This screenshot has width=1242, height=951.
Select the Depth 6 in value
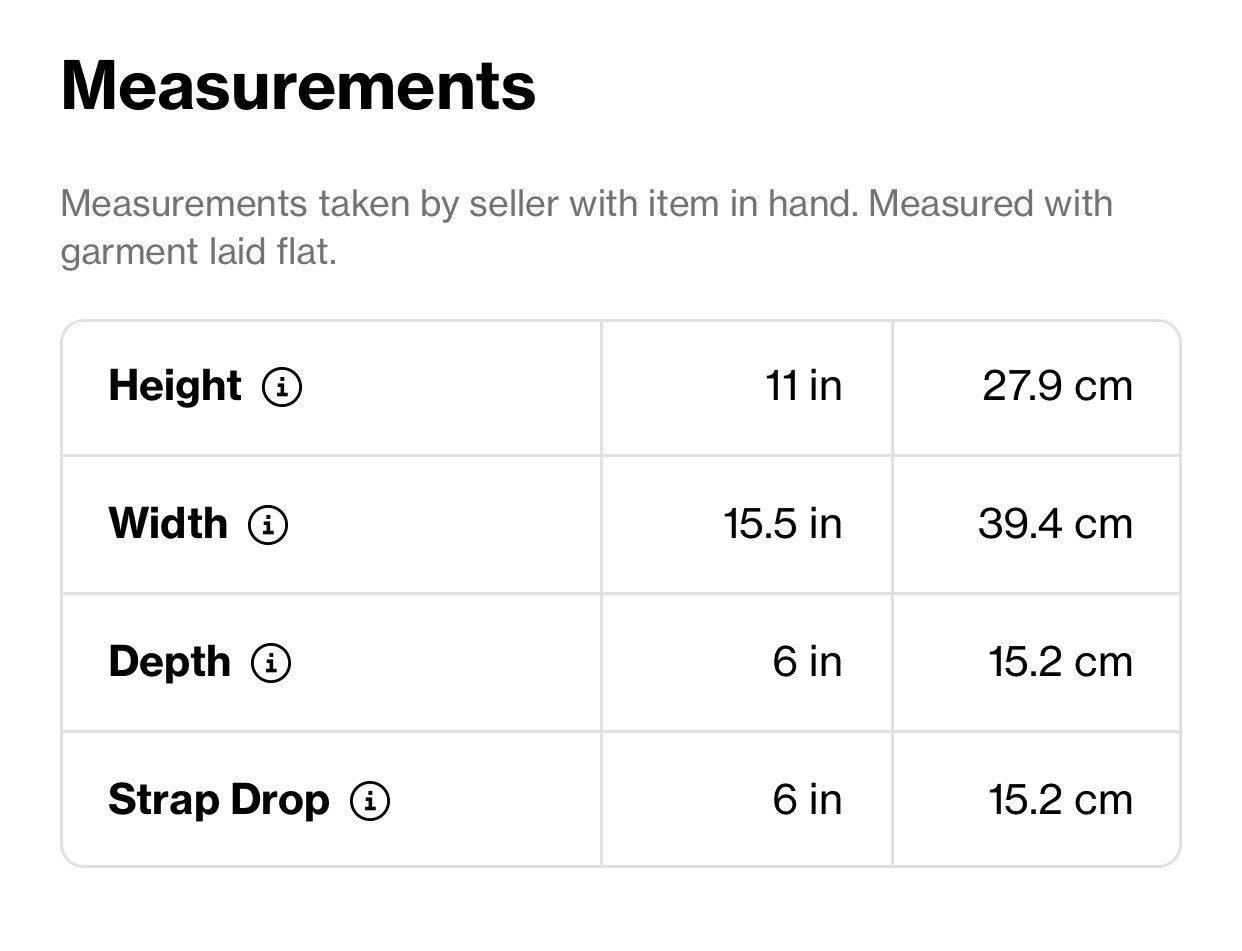pos(807,662)
